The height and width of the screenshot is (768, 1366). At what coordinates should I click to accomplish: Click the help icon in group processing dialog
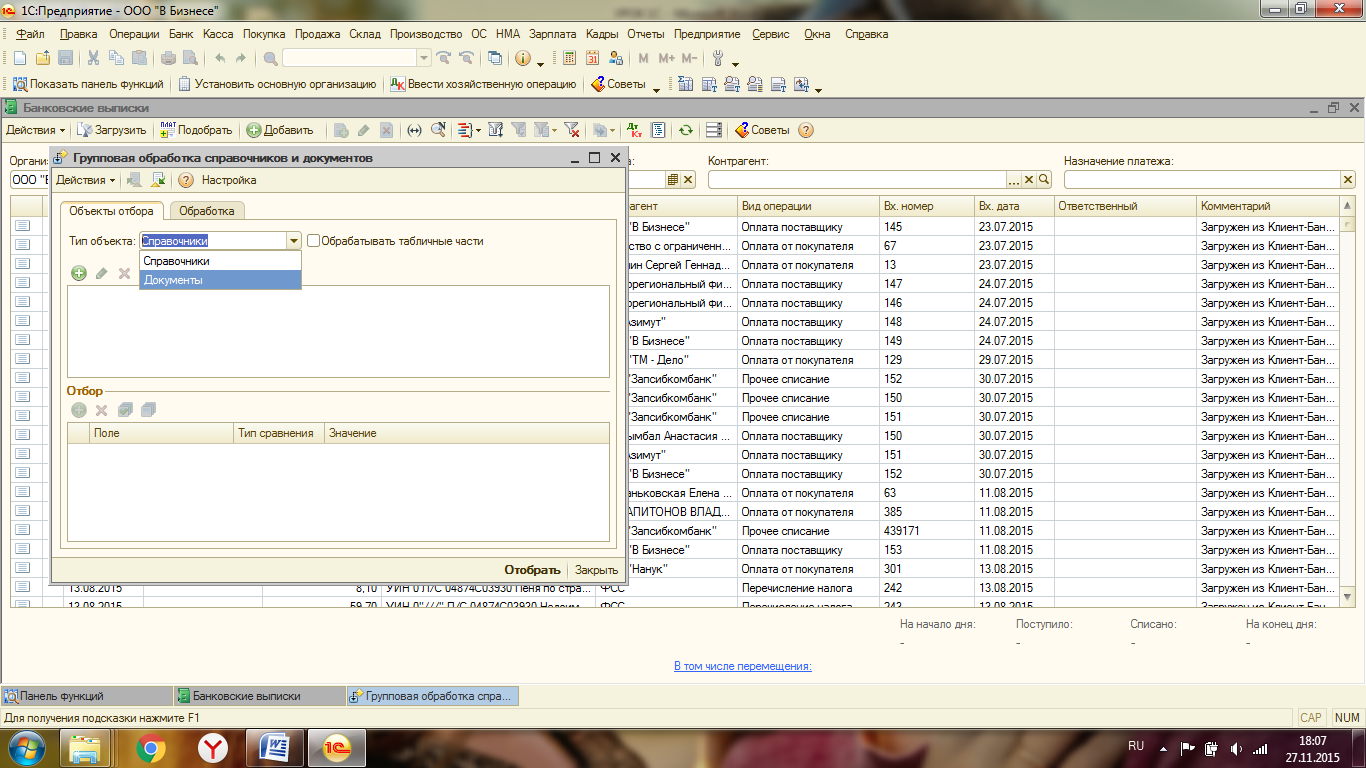(185, 180)
